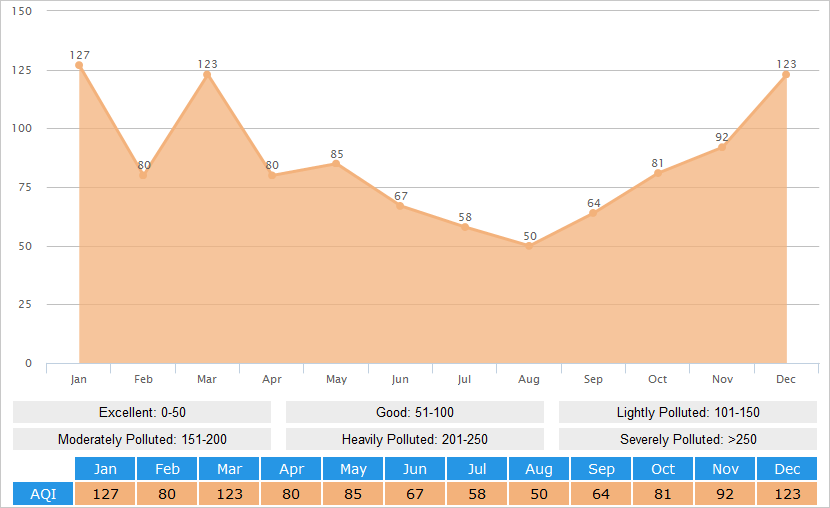Select the table cell 80 under Feb
Screen dimensions: 830x508
pos(167,494)
